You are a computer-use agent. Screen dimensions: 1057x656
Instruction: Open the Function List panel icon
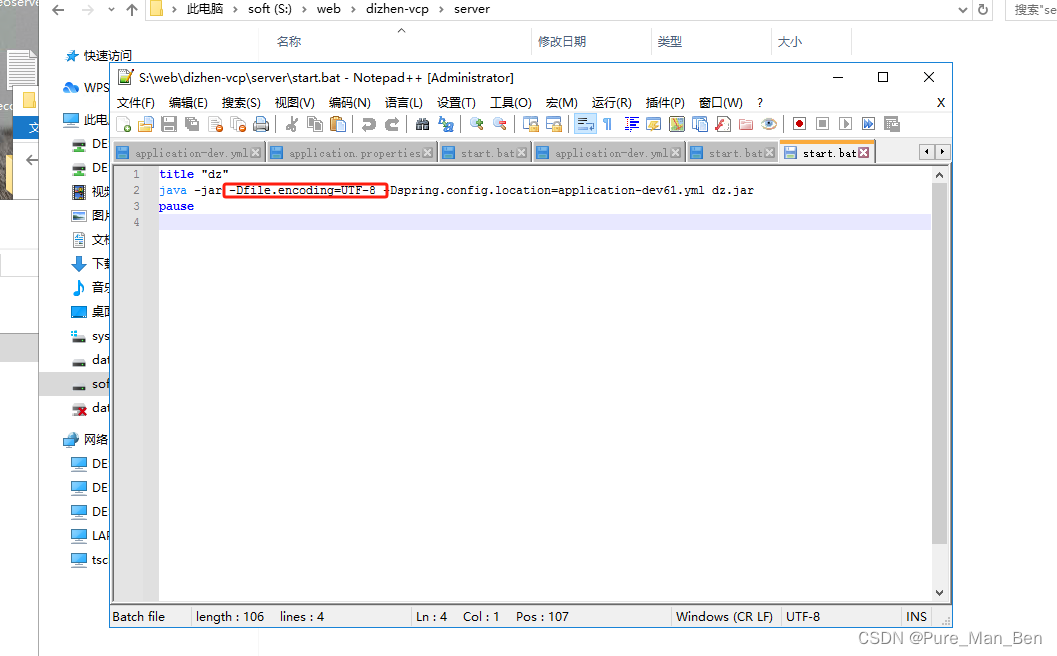point(723,124)
